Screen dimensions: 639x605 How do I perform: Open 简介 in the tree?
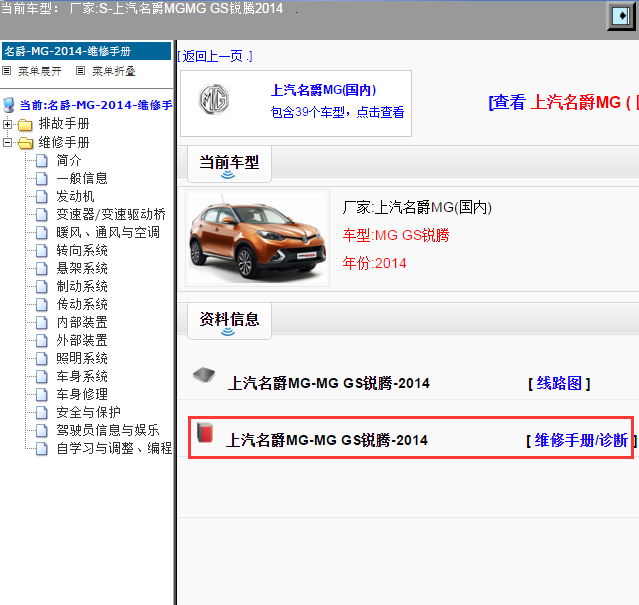(x=69, y=161)
